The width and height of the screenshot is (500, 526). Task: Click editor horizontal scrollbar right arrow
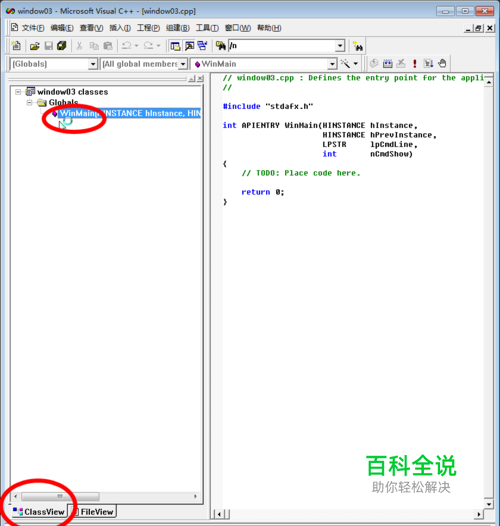(x=479, y=514)
